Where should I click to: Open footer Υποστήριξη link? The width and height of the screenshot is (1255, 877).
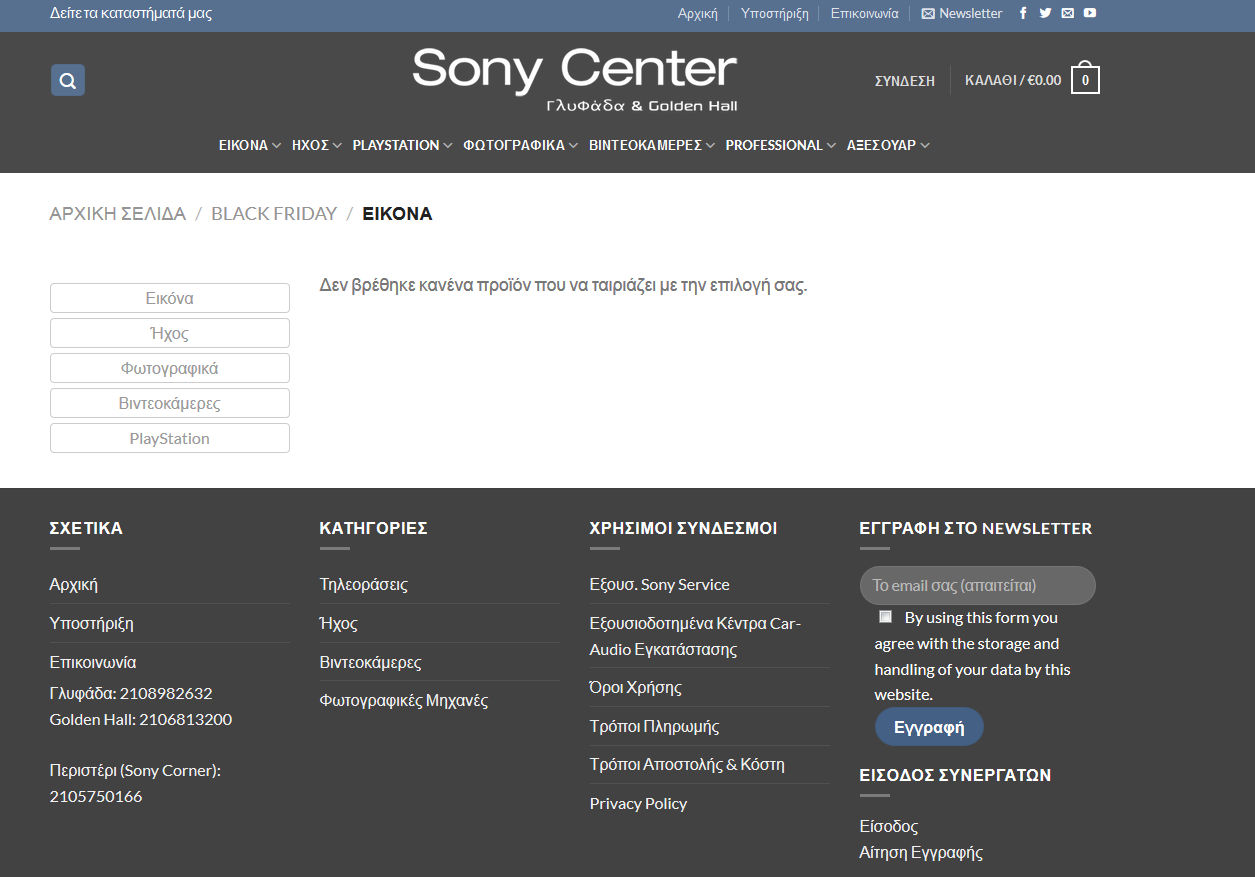click(x=92, y=623)
